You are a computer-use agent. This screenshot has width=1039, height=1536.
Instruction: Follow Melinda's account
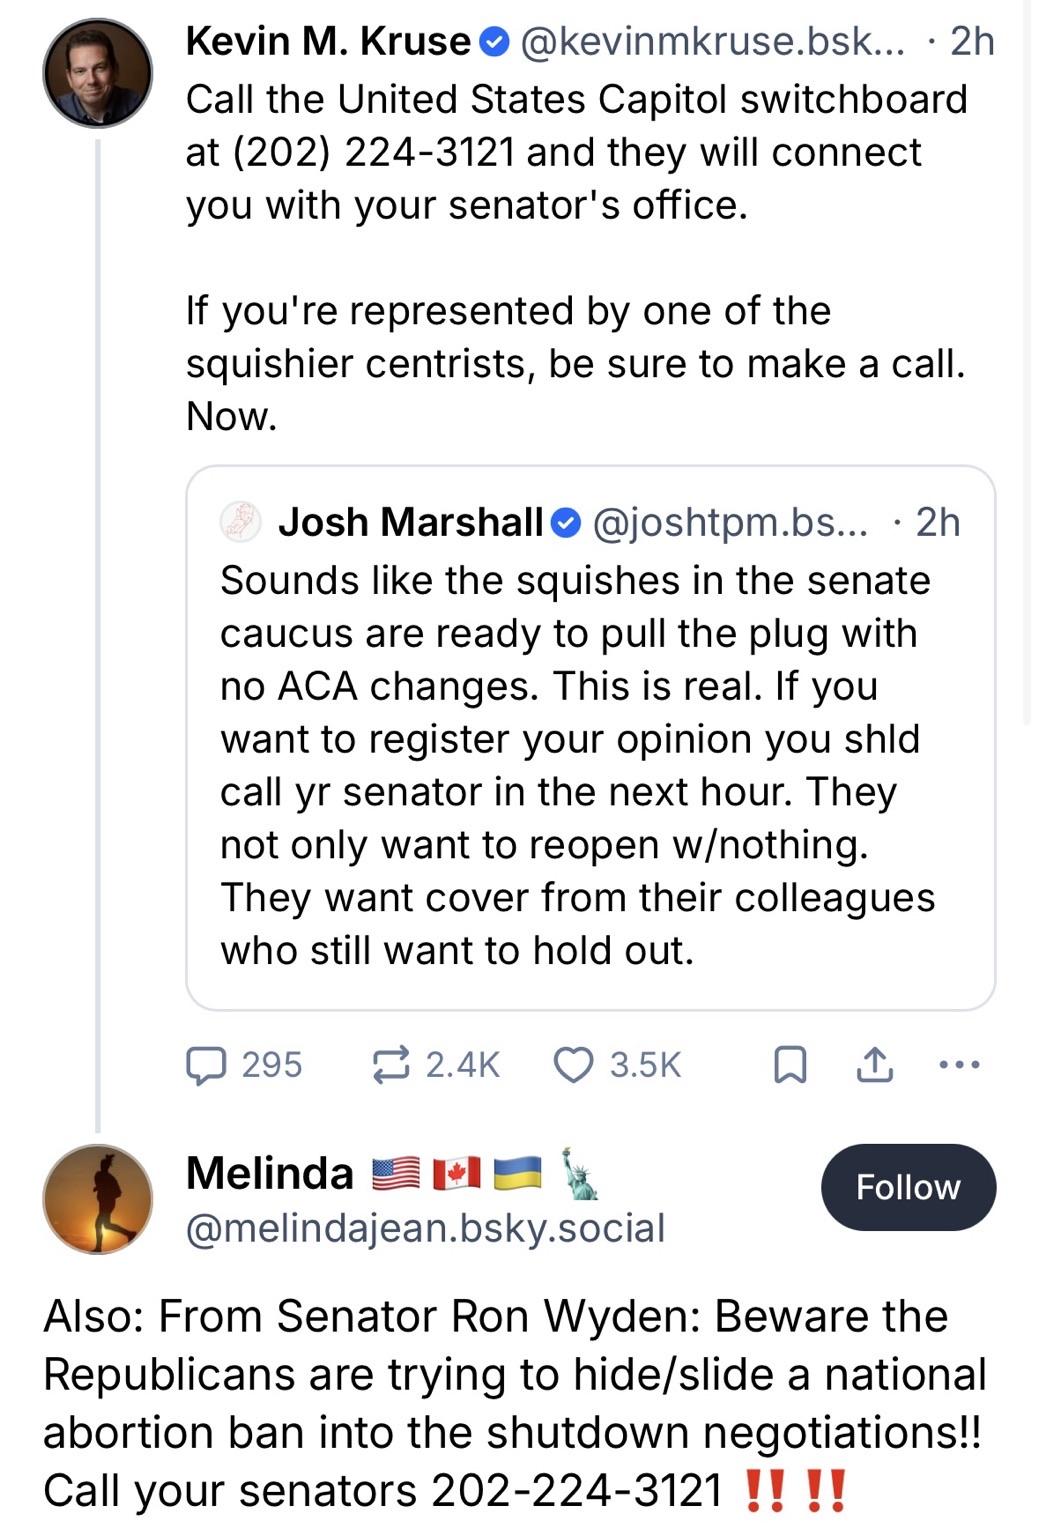coord(907,1187)
